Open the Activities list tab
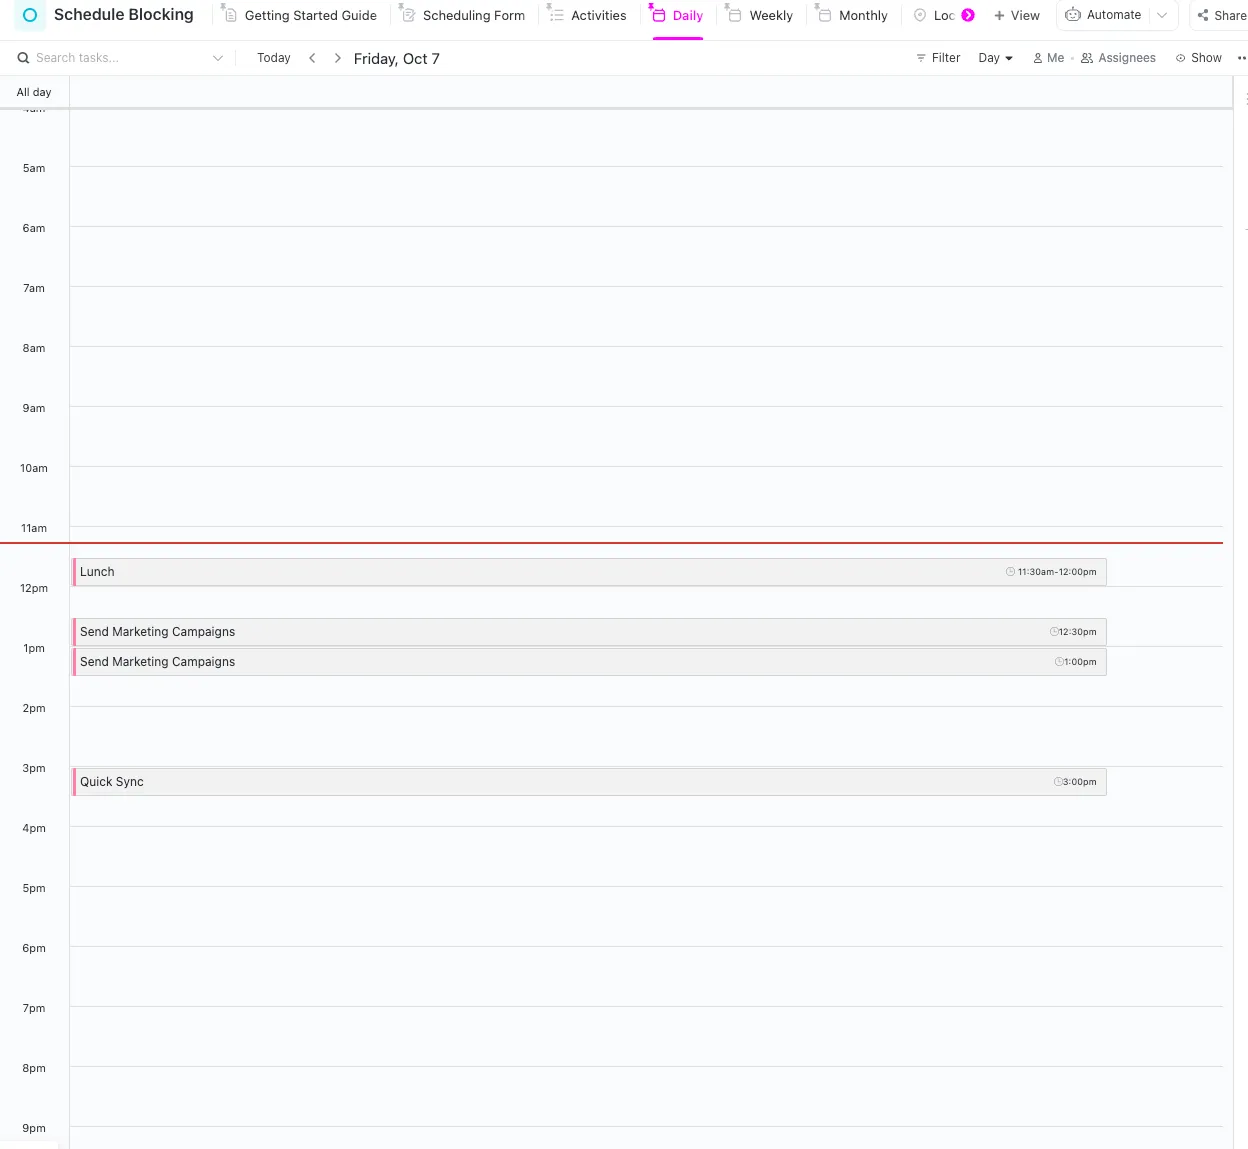 588,15
